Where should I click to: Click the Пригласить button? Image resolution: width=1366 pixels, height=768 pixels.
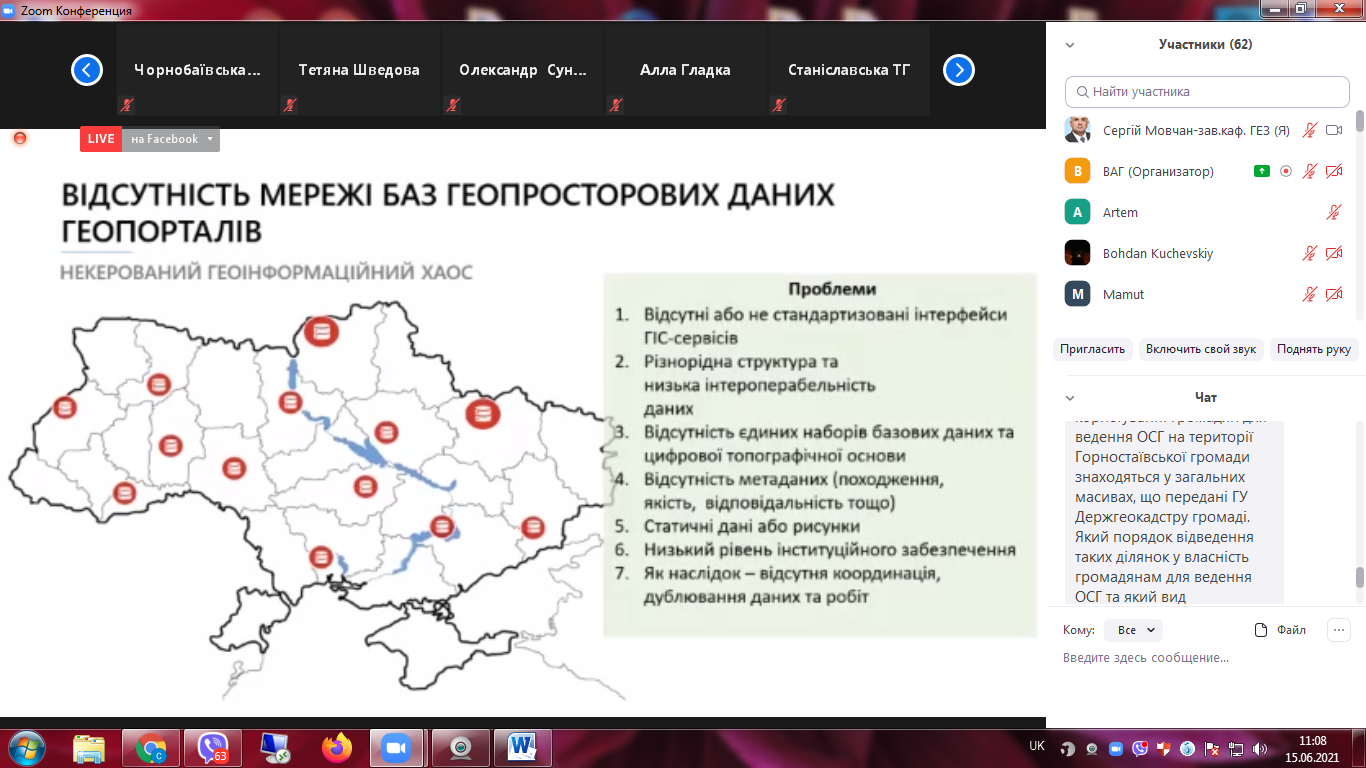pyautogui.click(x=1093, y=349)
